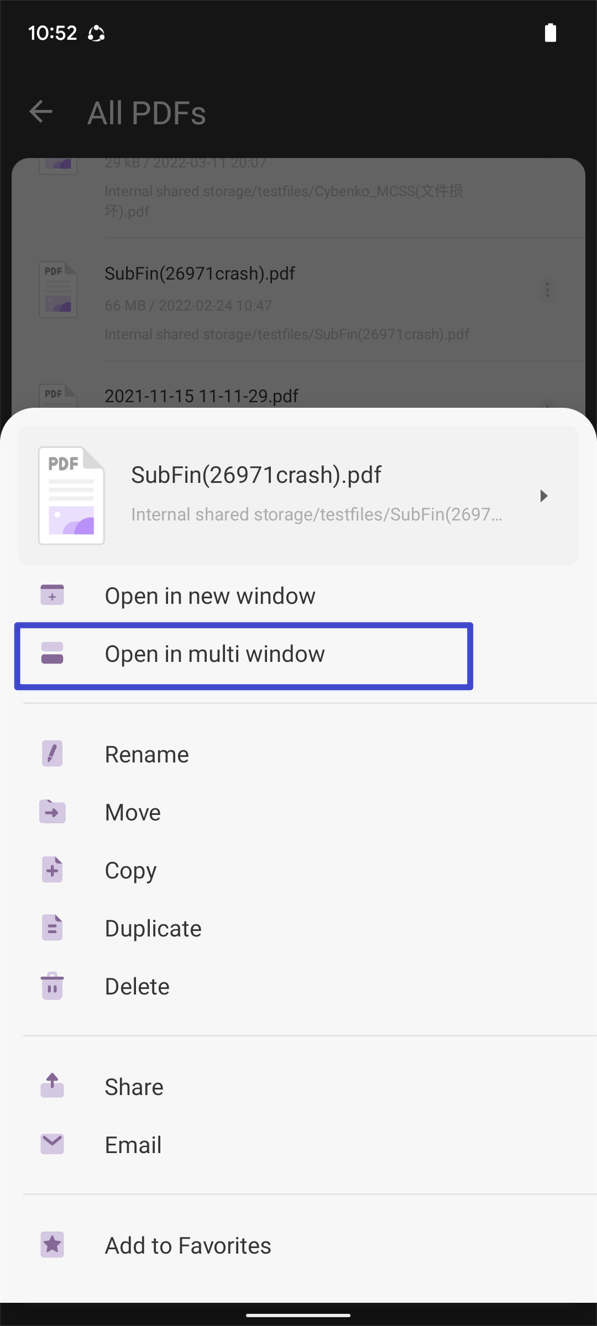Tap the All PDFs title
Screen dimensions: 597x1326
pyautogui.click(x=146, y=113)
